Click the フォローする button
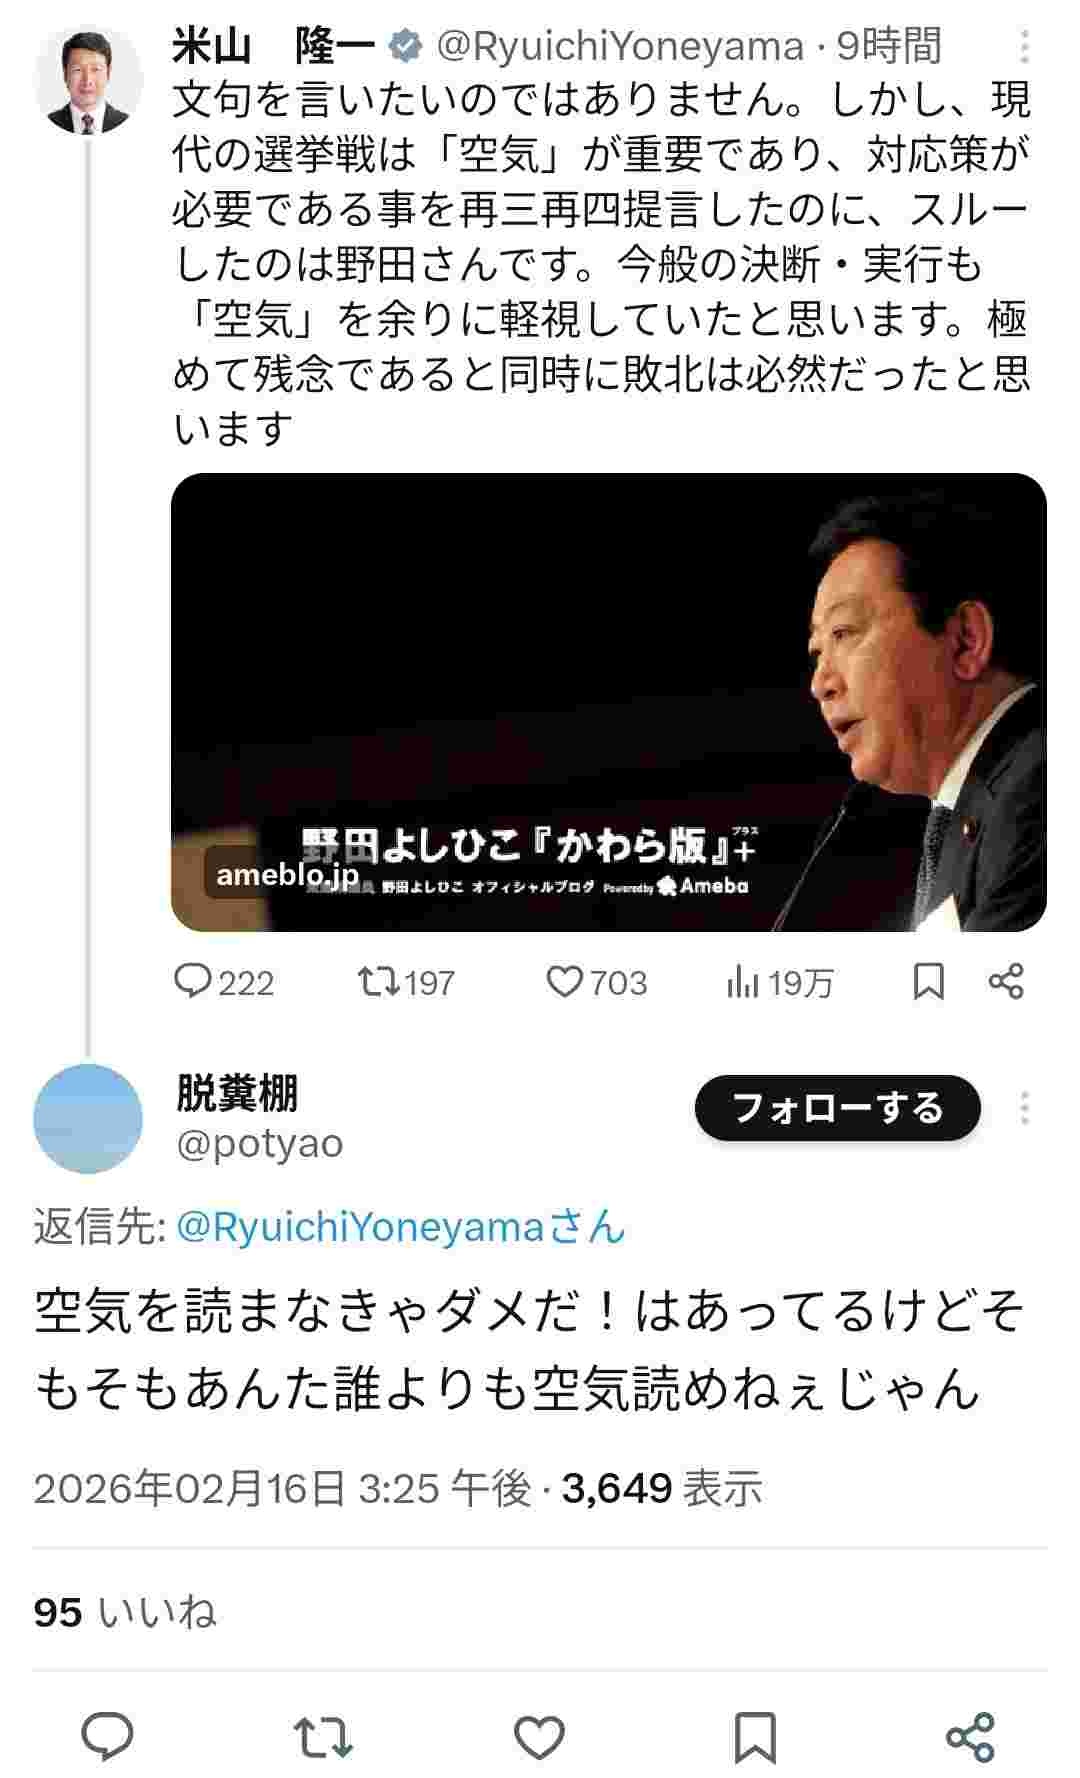 (838, 1108)
